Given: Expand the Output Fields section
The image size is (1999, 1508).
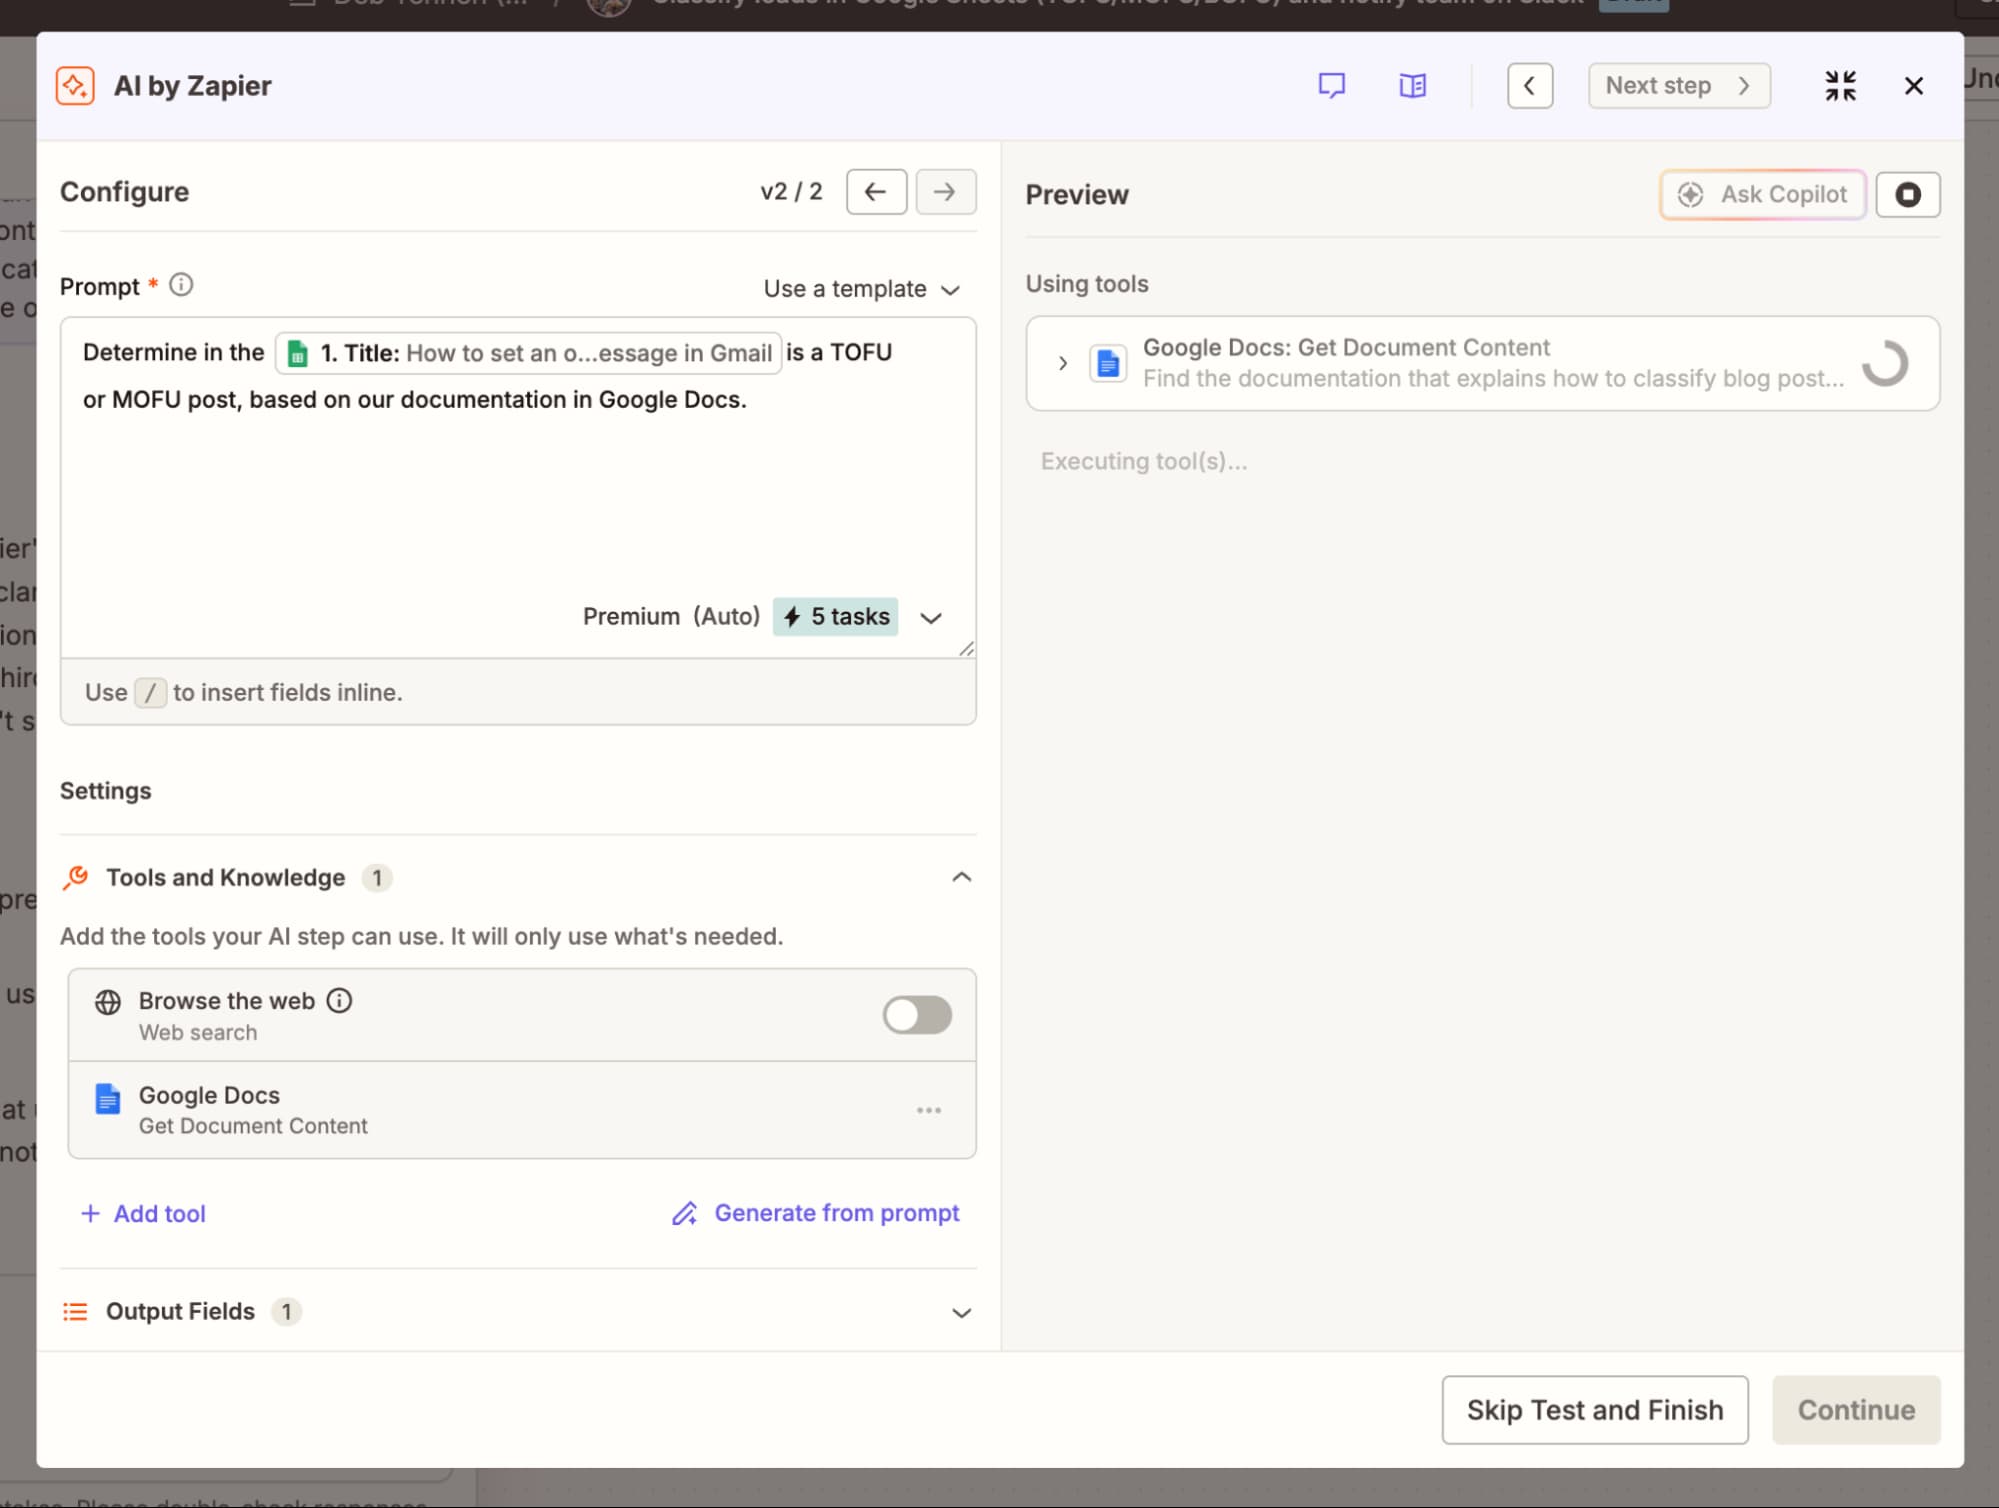Looking at the screenshot, I should point(960,1312).
